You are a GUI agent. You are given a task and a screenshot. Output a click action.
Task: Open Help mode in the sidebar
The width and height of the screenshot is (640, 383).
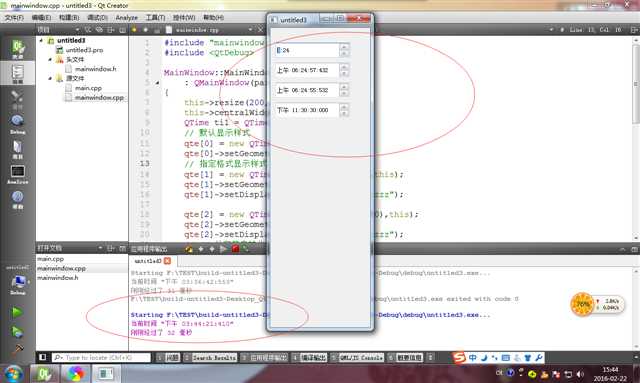coord(18,199)
